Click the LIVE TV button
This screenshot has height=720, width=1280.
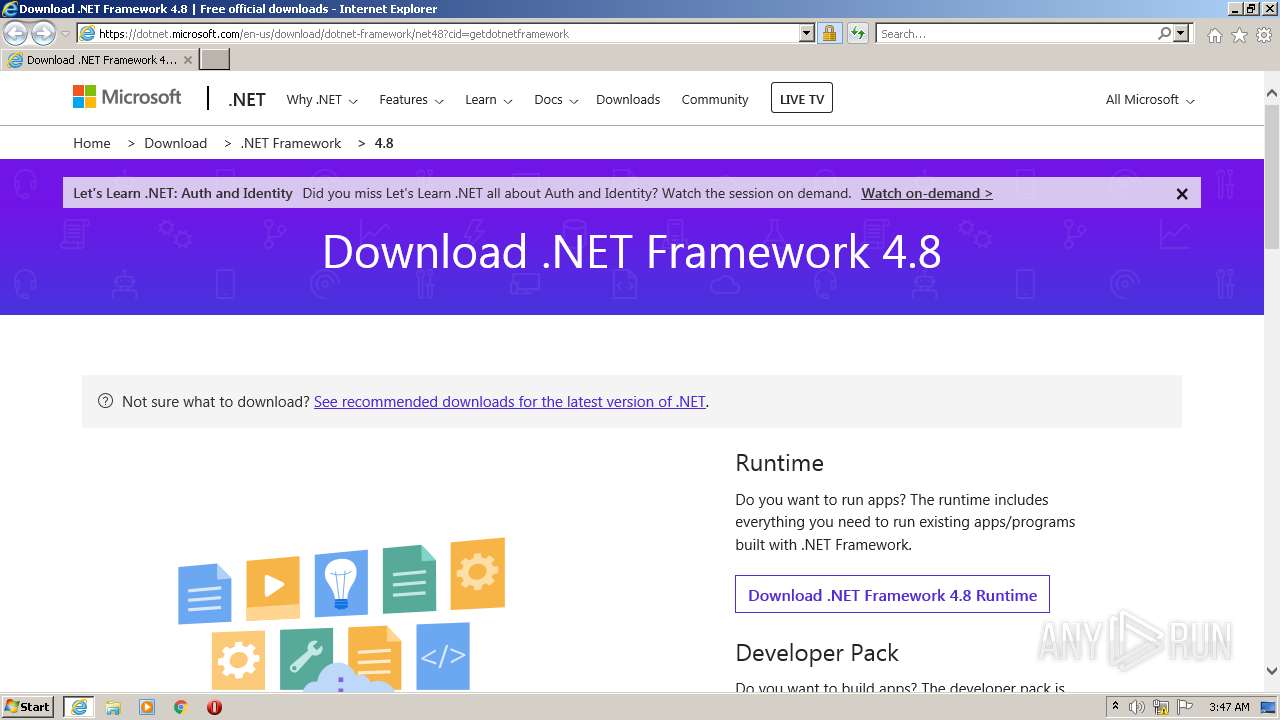click(x=802, y=99)
